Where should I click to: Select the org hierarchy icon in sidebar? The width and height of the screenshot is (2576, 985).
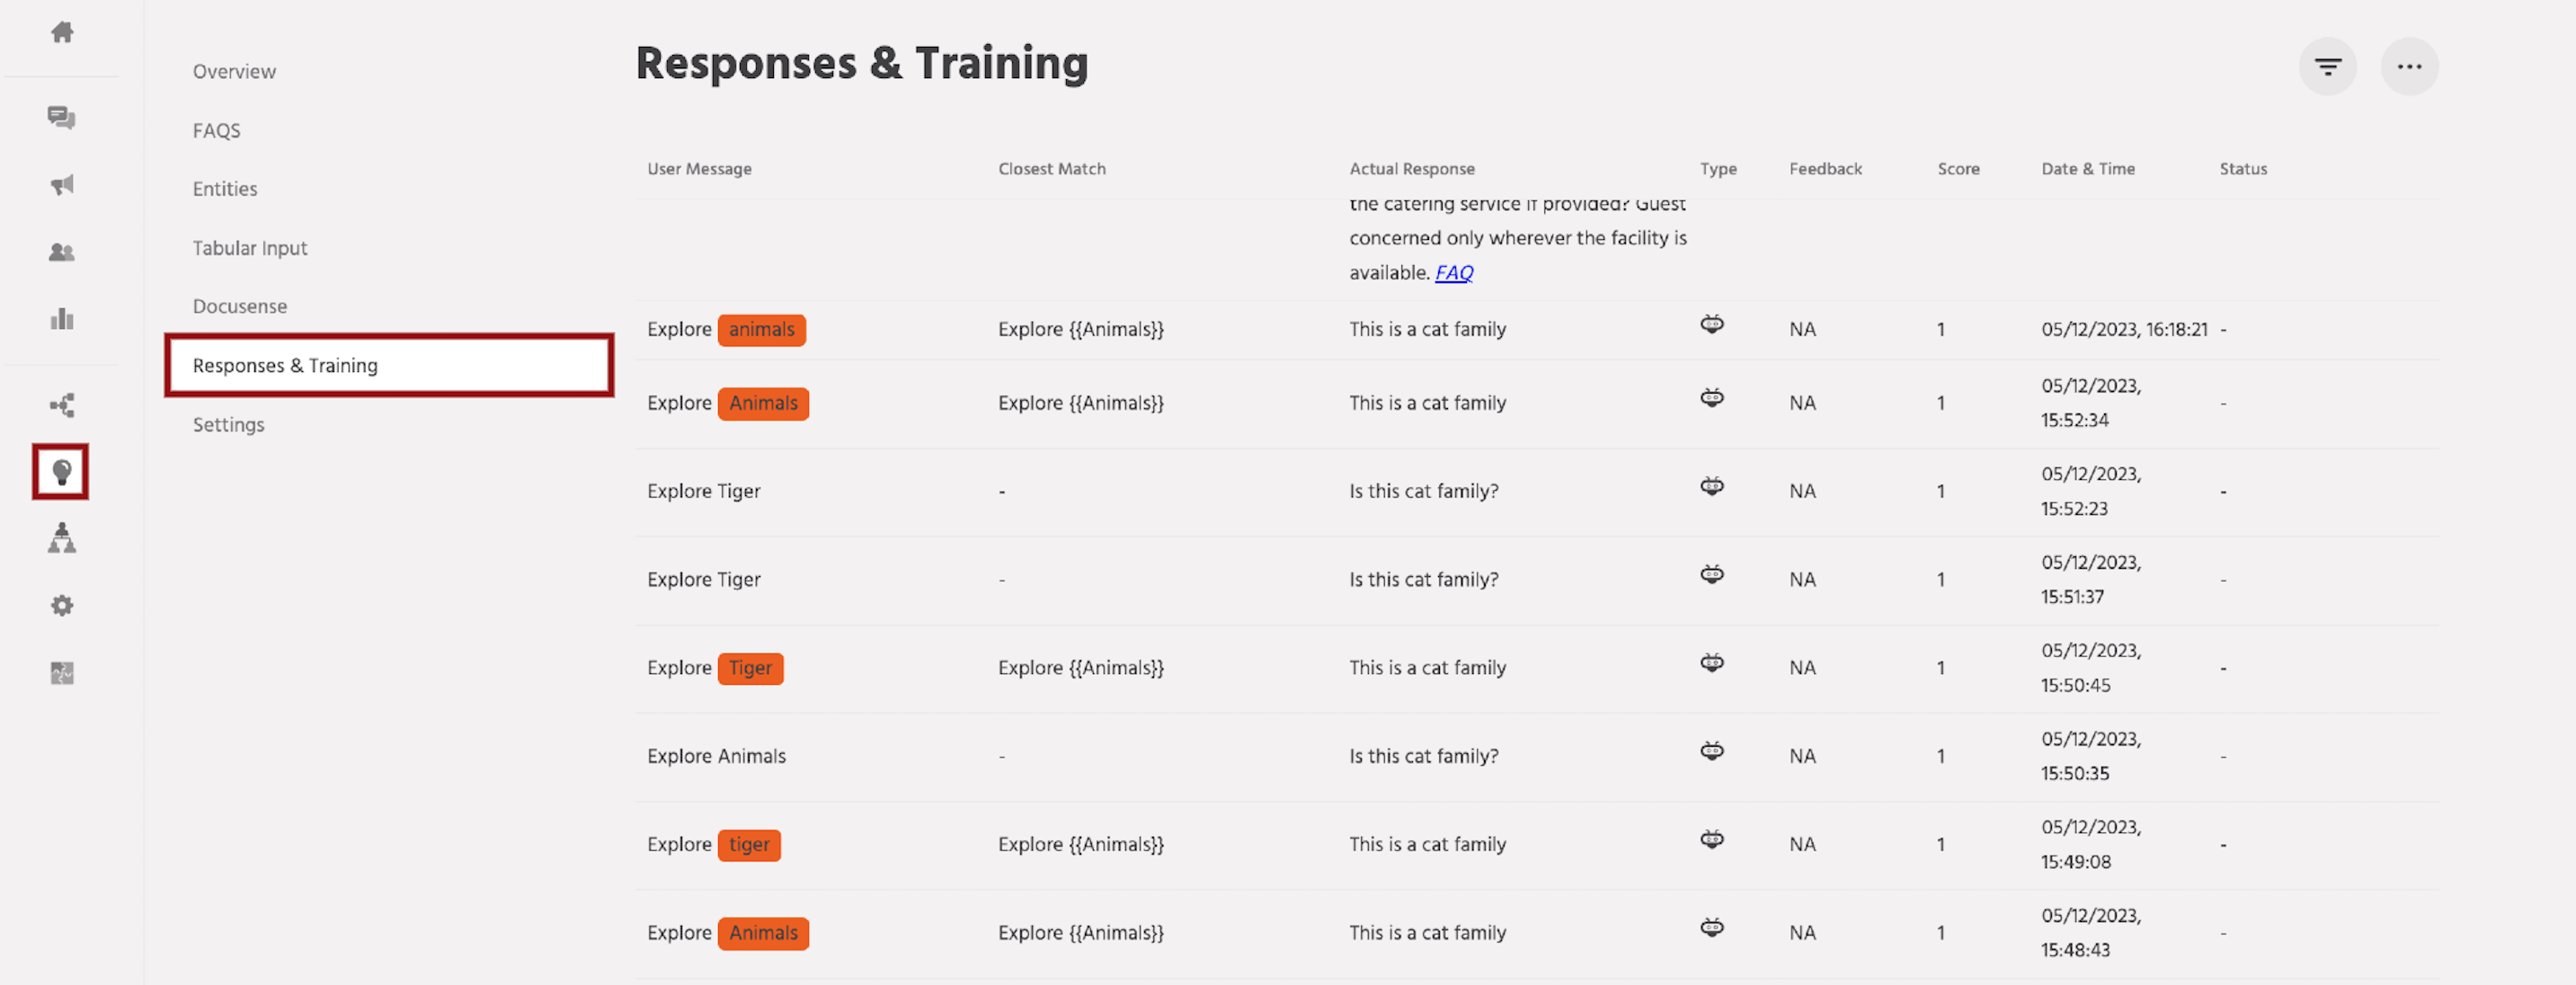[x=61, y=538]
